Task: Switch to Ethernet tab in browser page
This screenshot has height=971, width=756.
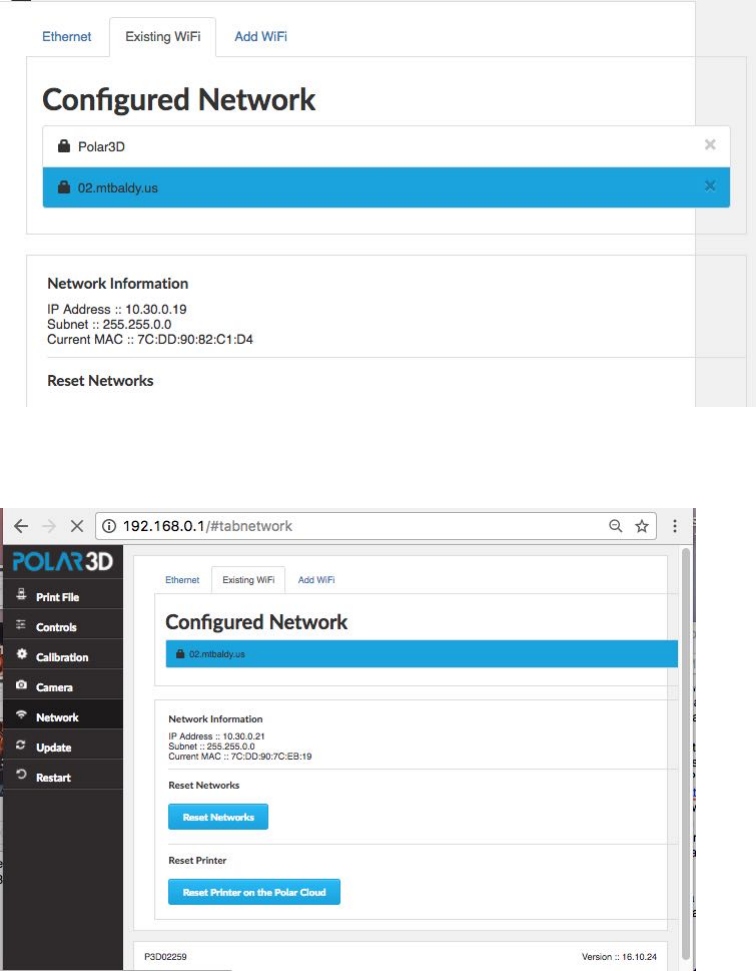Action: pyautogui.click(x=182, y=580)
